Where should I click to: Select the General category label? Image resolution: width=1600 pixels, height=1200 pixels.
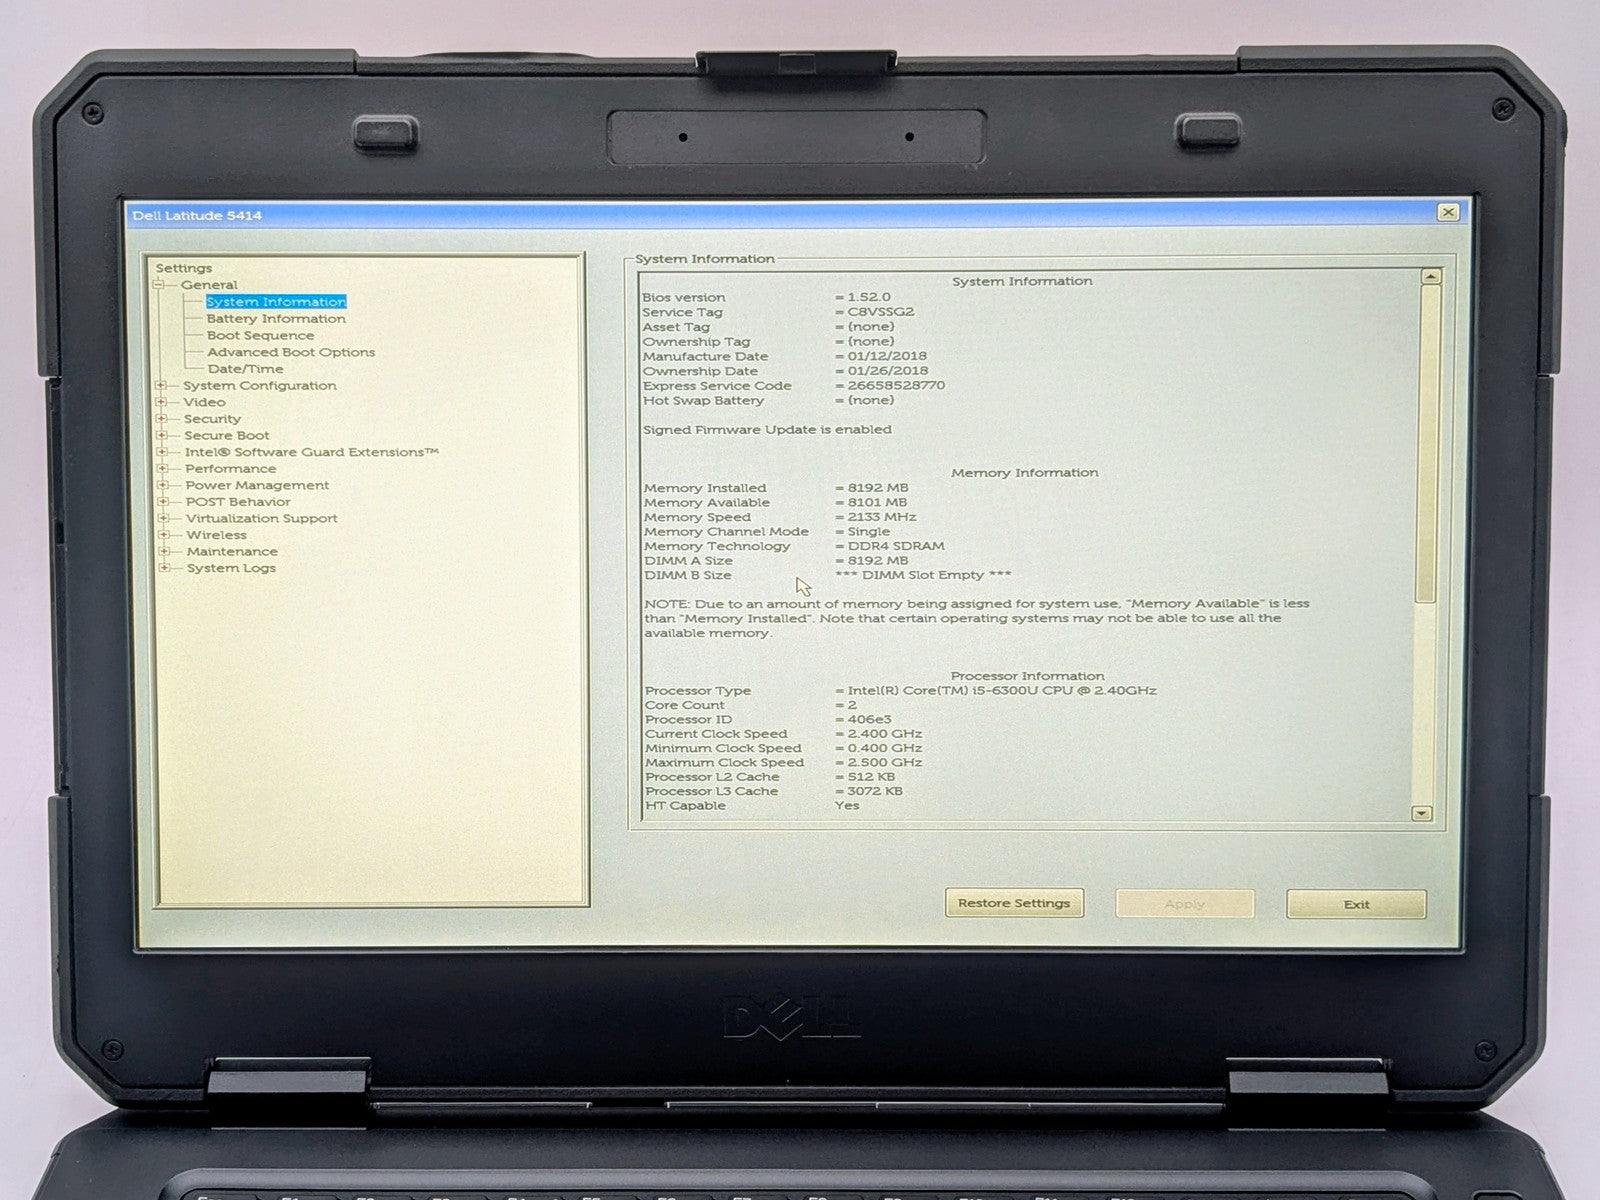[x=209, y=285]
